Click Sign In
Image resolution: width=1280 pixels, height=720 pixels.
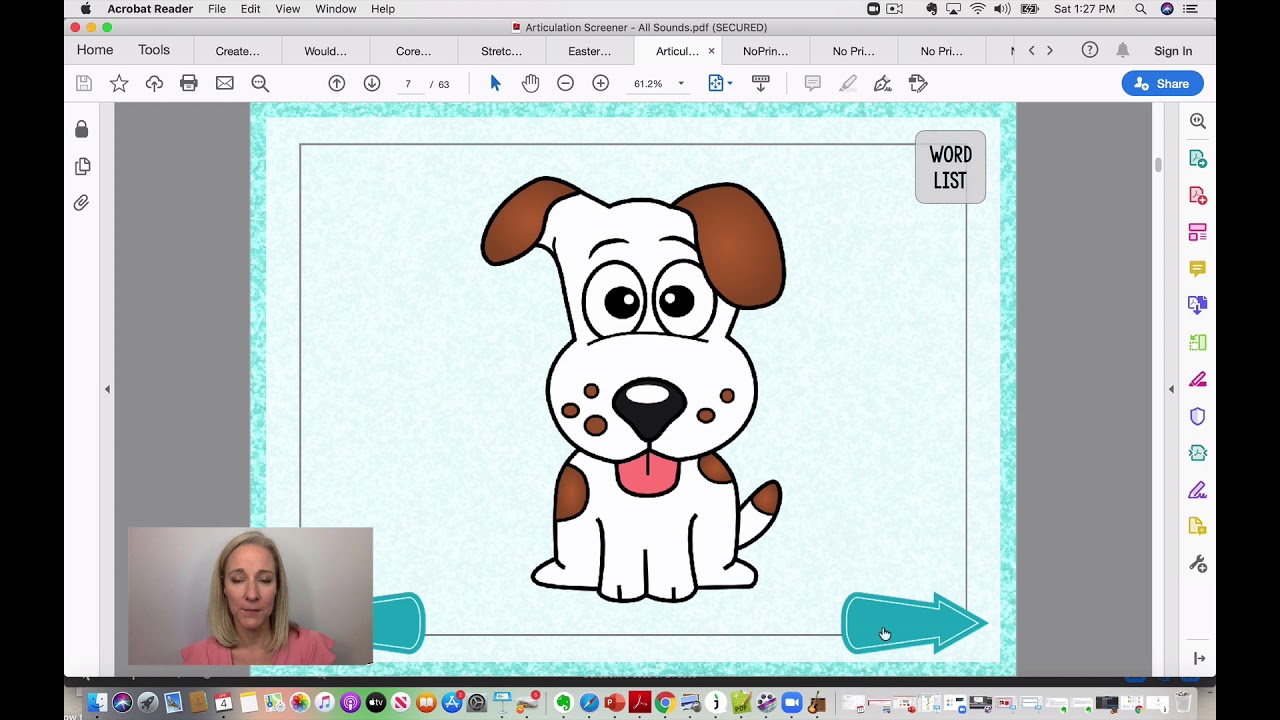point(1173,51)
